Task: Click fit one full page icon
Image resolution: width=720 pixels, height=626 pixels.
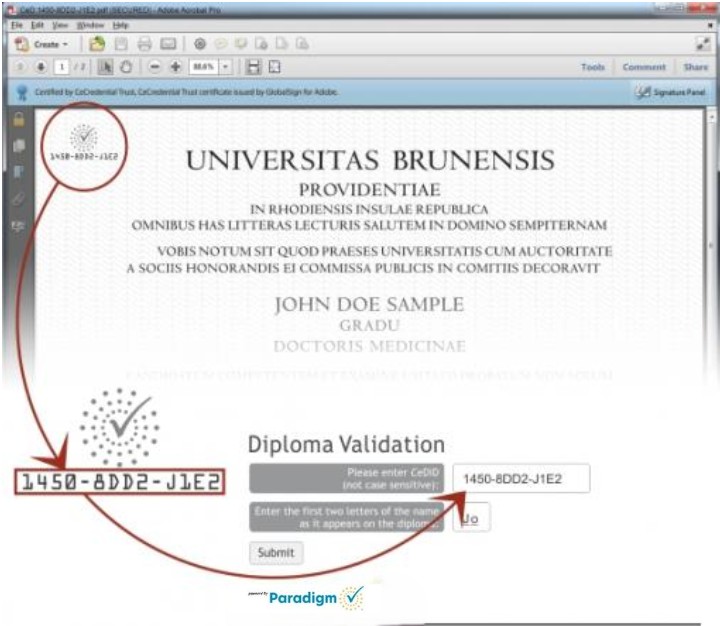Action: click(x=275, y=67)
